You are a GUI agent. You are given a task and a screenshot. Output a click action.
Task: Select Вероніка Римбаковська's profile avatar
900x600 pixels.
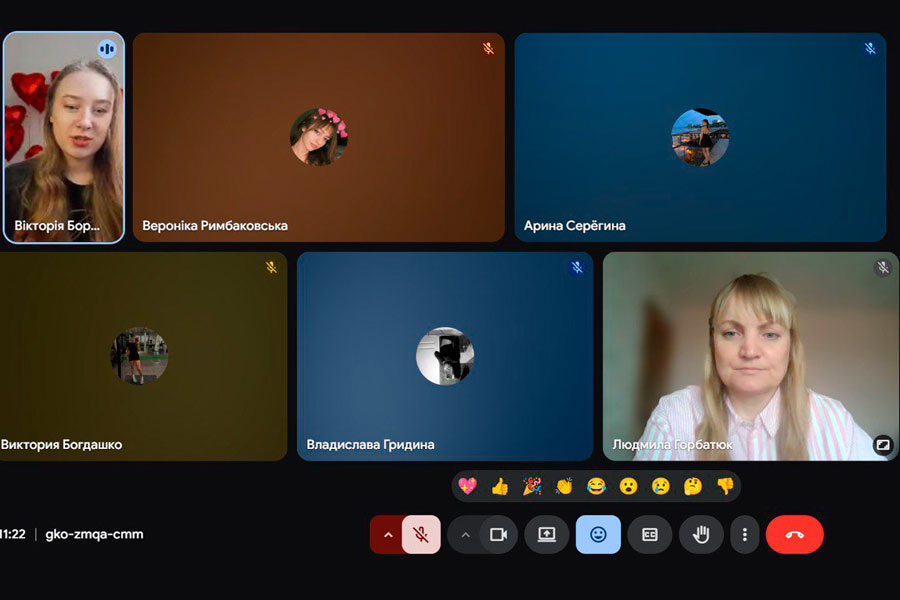(x=319, y=137)
